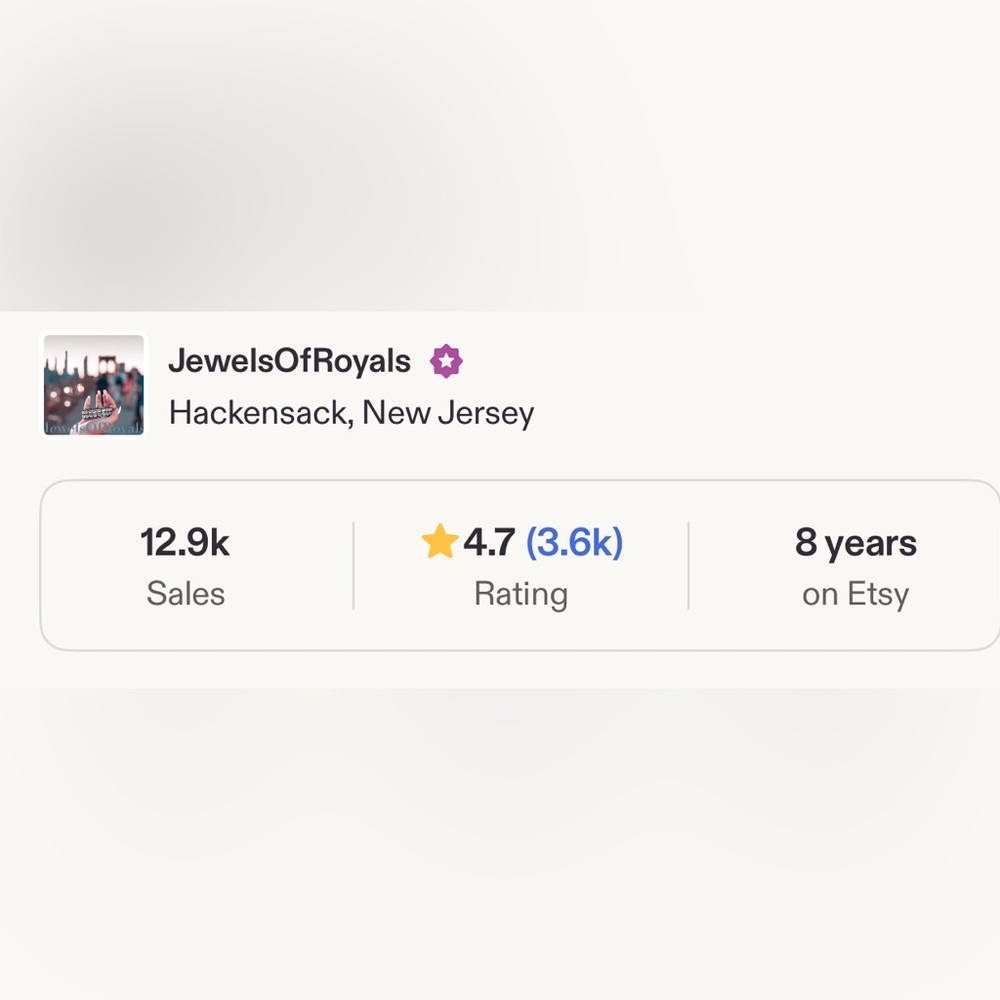Open the blue (3.6k) reviews count

(x=574, y=543)
